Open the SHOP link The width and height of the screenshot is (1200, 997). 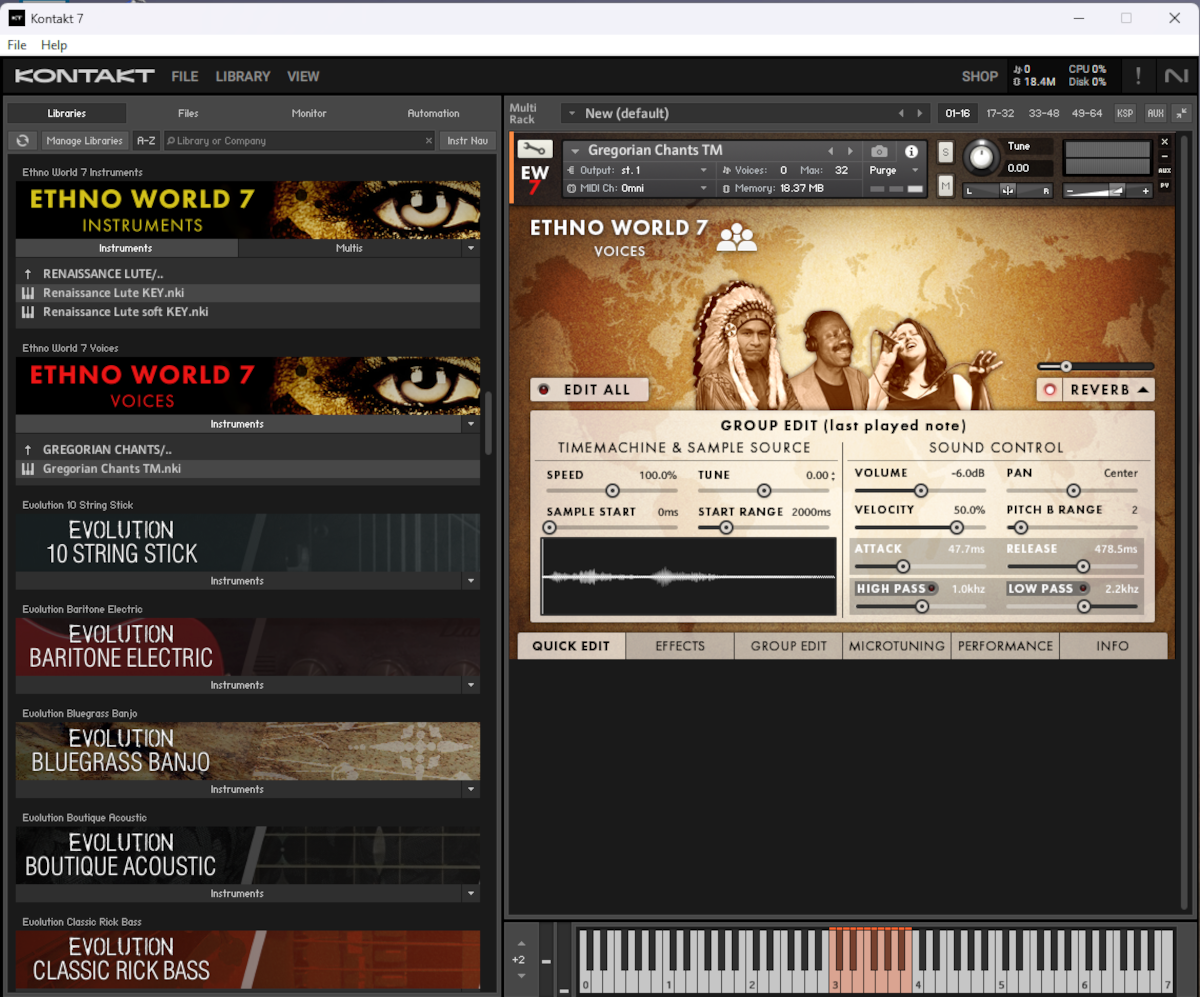[x=980, y=76]
